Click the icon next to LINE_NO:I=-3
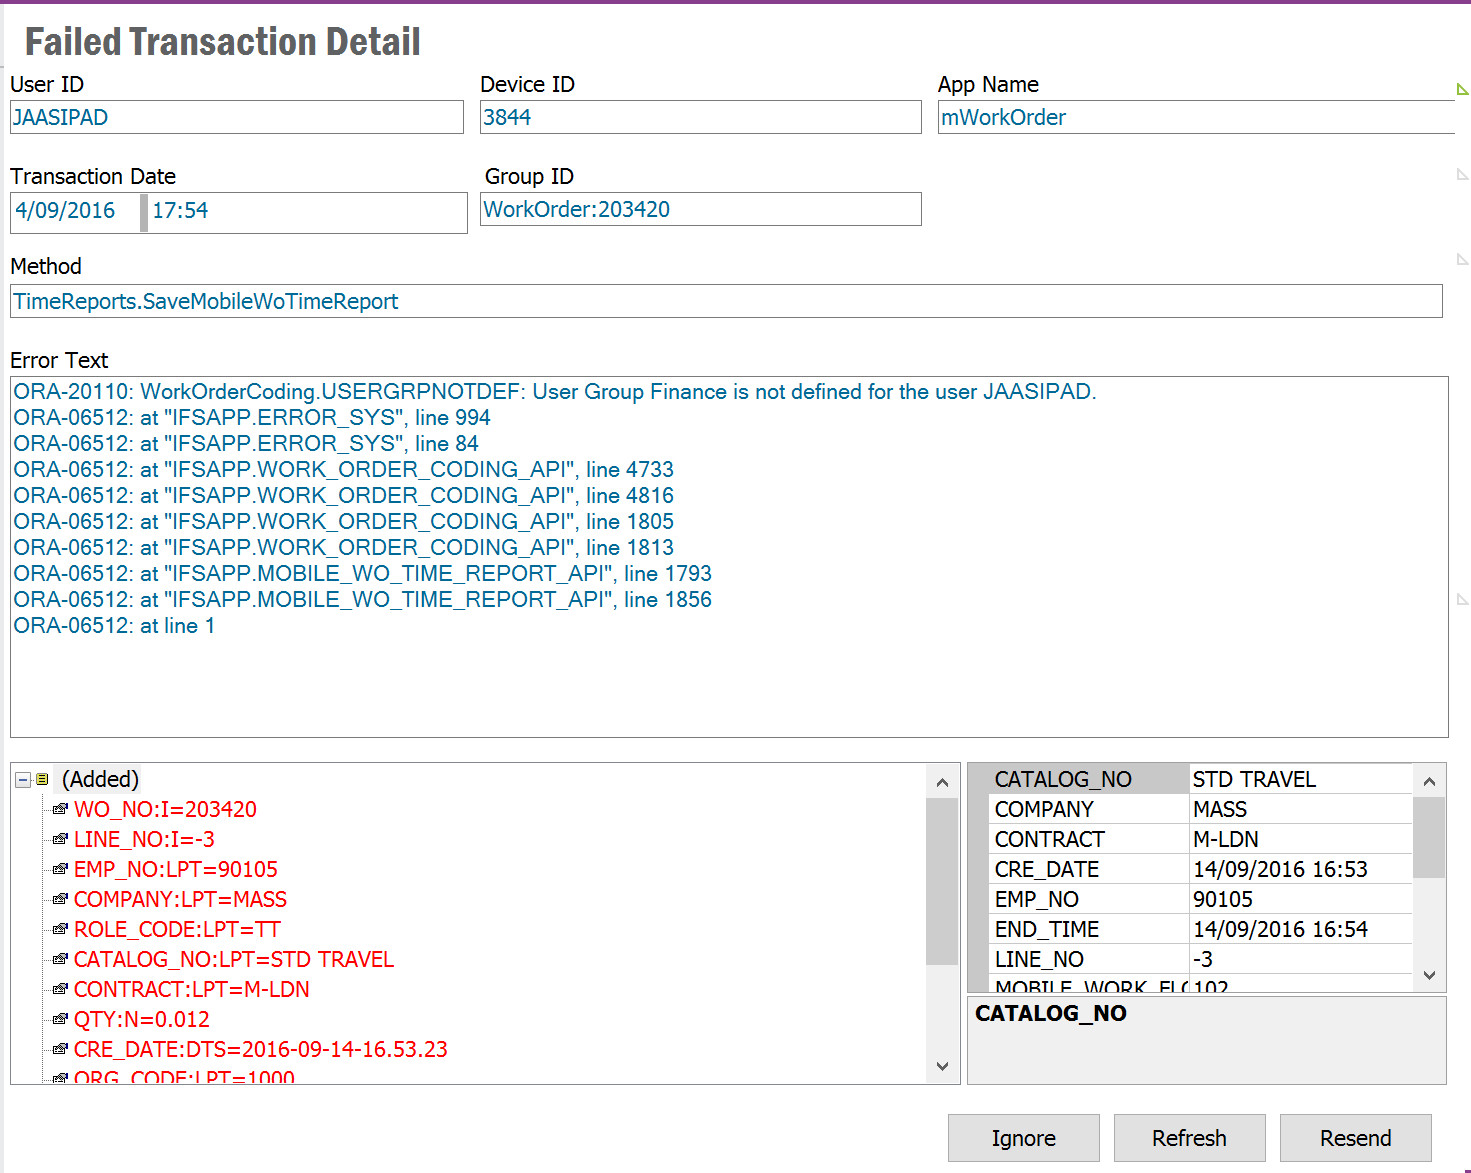Image resolution: width=1471 pixels, height=1173 pixels. click(x=60, y=839)
